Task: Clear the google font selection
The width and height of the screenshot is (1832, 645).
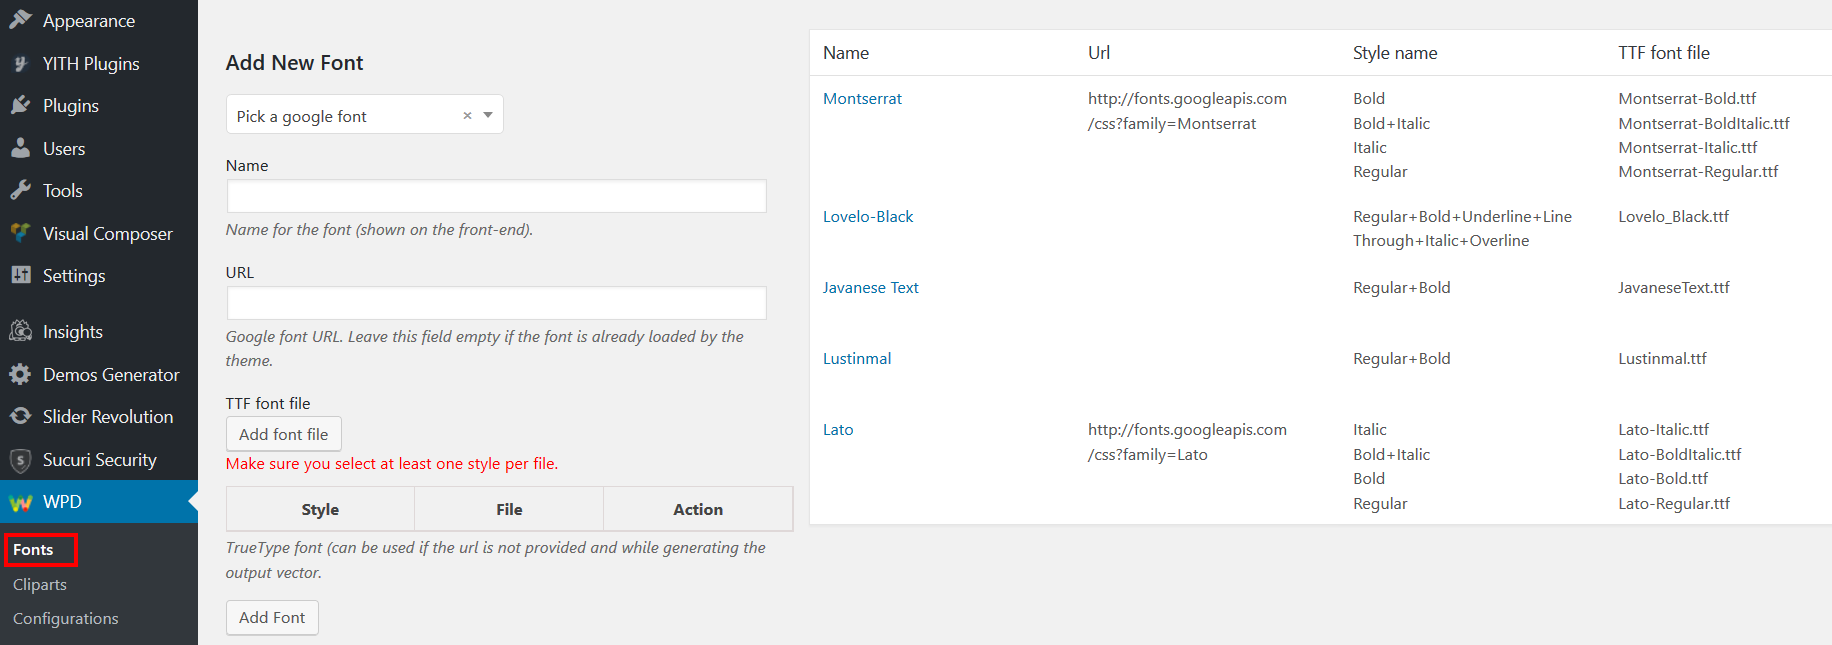Action: (467, 116)
